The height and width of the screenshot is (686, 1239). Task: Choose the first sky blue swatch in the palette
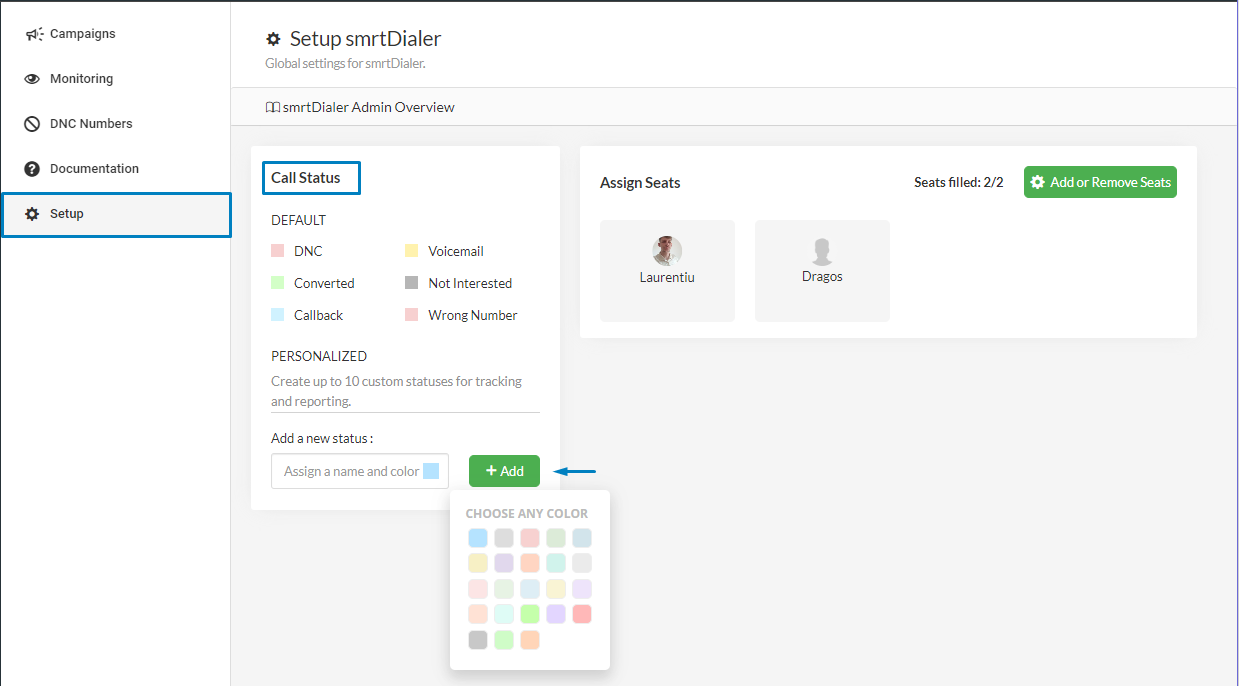point(478,538)
